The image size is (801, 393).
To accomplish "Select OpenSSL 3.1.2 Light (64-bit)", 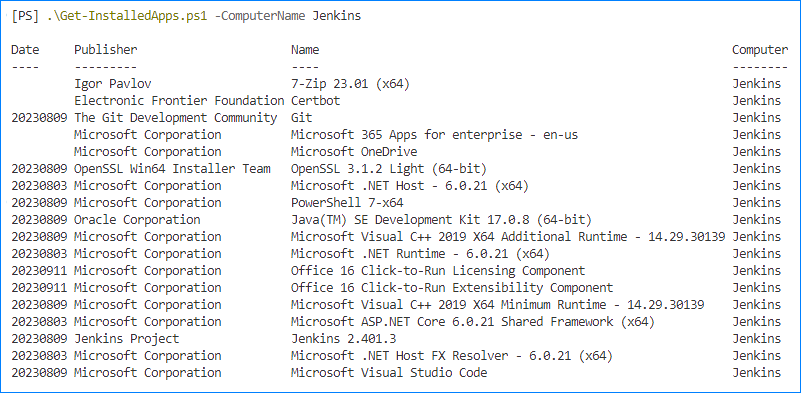I will point(389,169).
